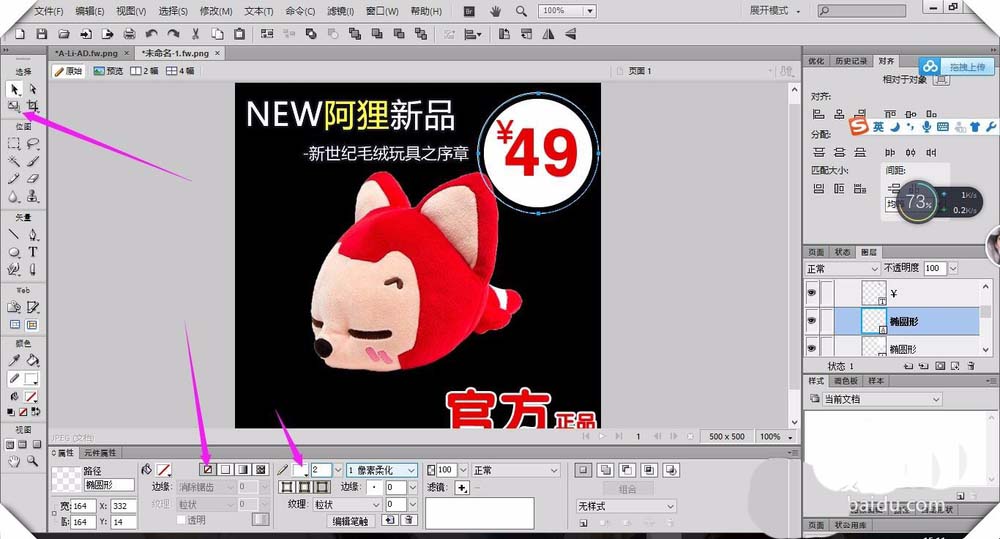
Task: Activate the Paint Bucket tool
Action: [x=33, y=361]
